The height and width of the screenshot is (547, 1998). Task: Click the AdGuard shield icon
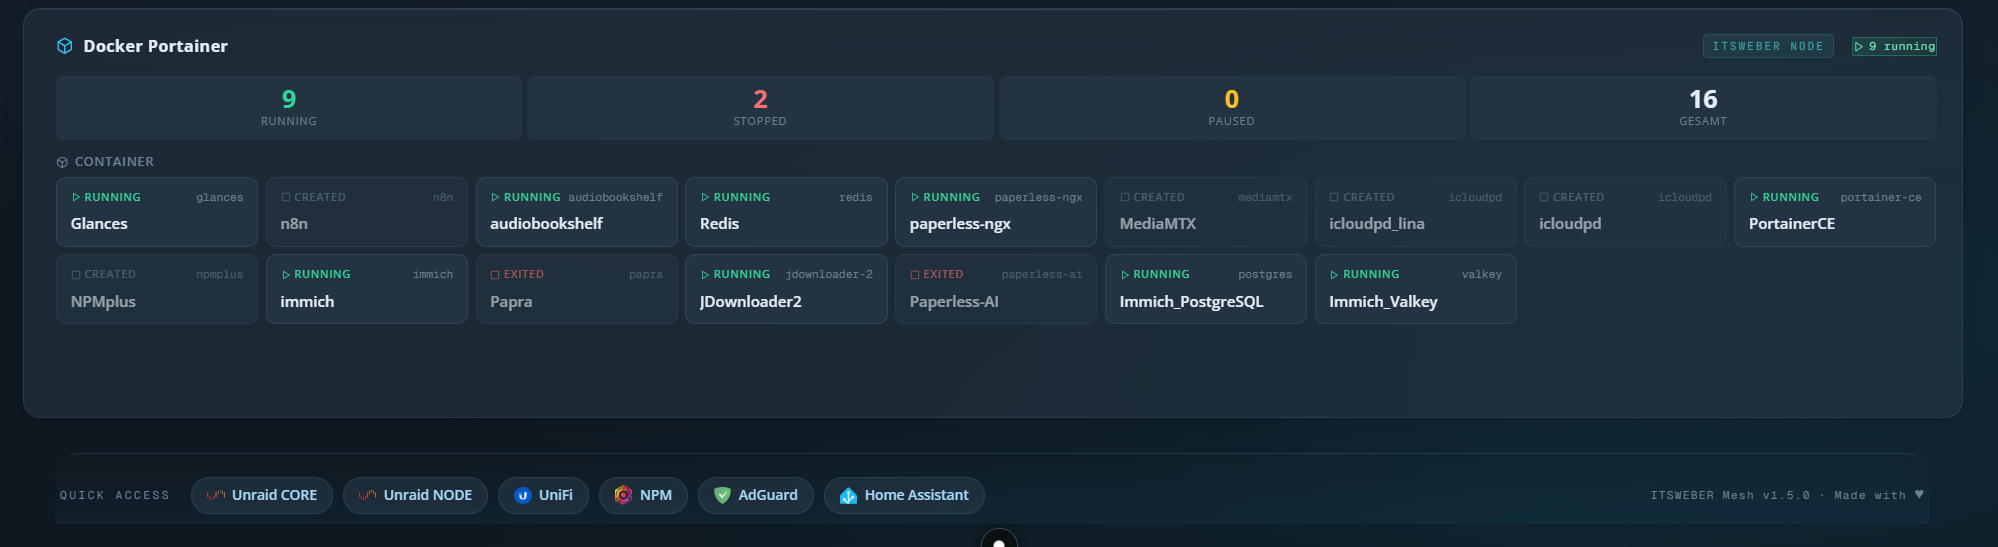722,495
